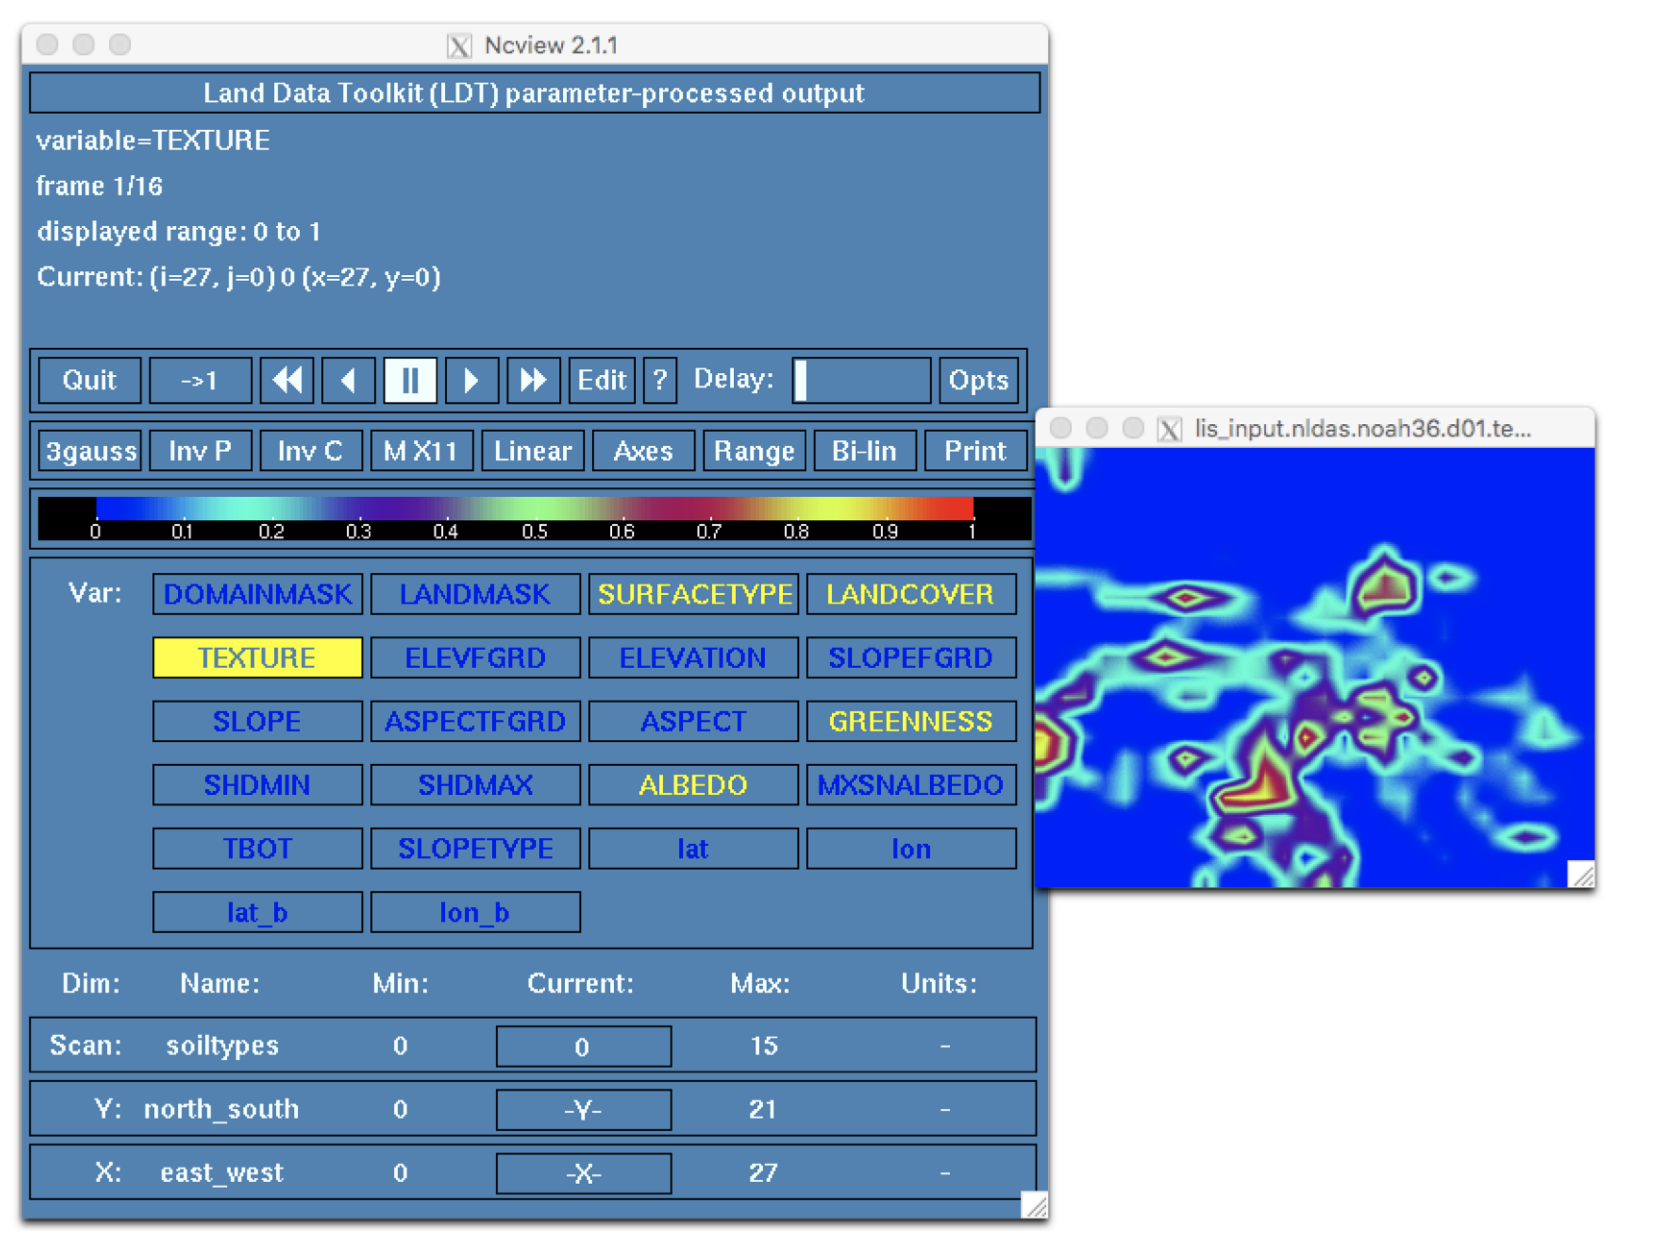Select the TBOT variable

(257, 849)
